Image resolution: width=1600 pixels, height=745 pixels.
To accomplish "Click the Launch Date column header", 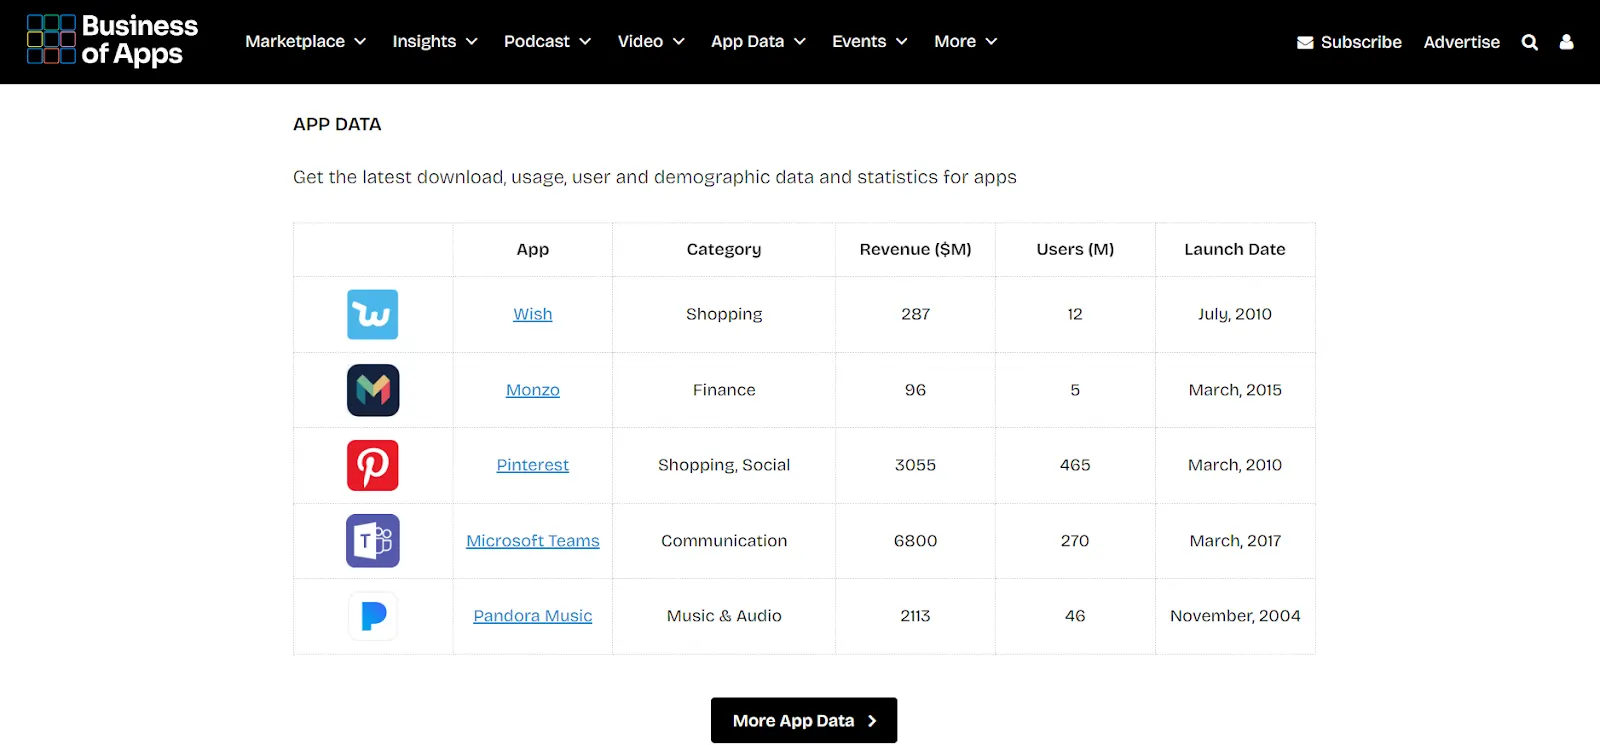I will (1235, 250).
